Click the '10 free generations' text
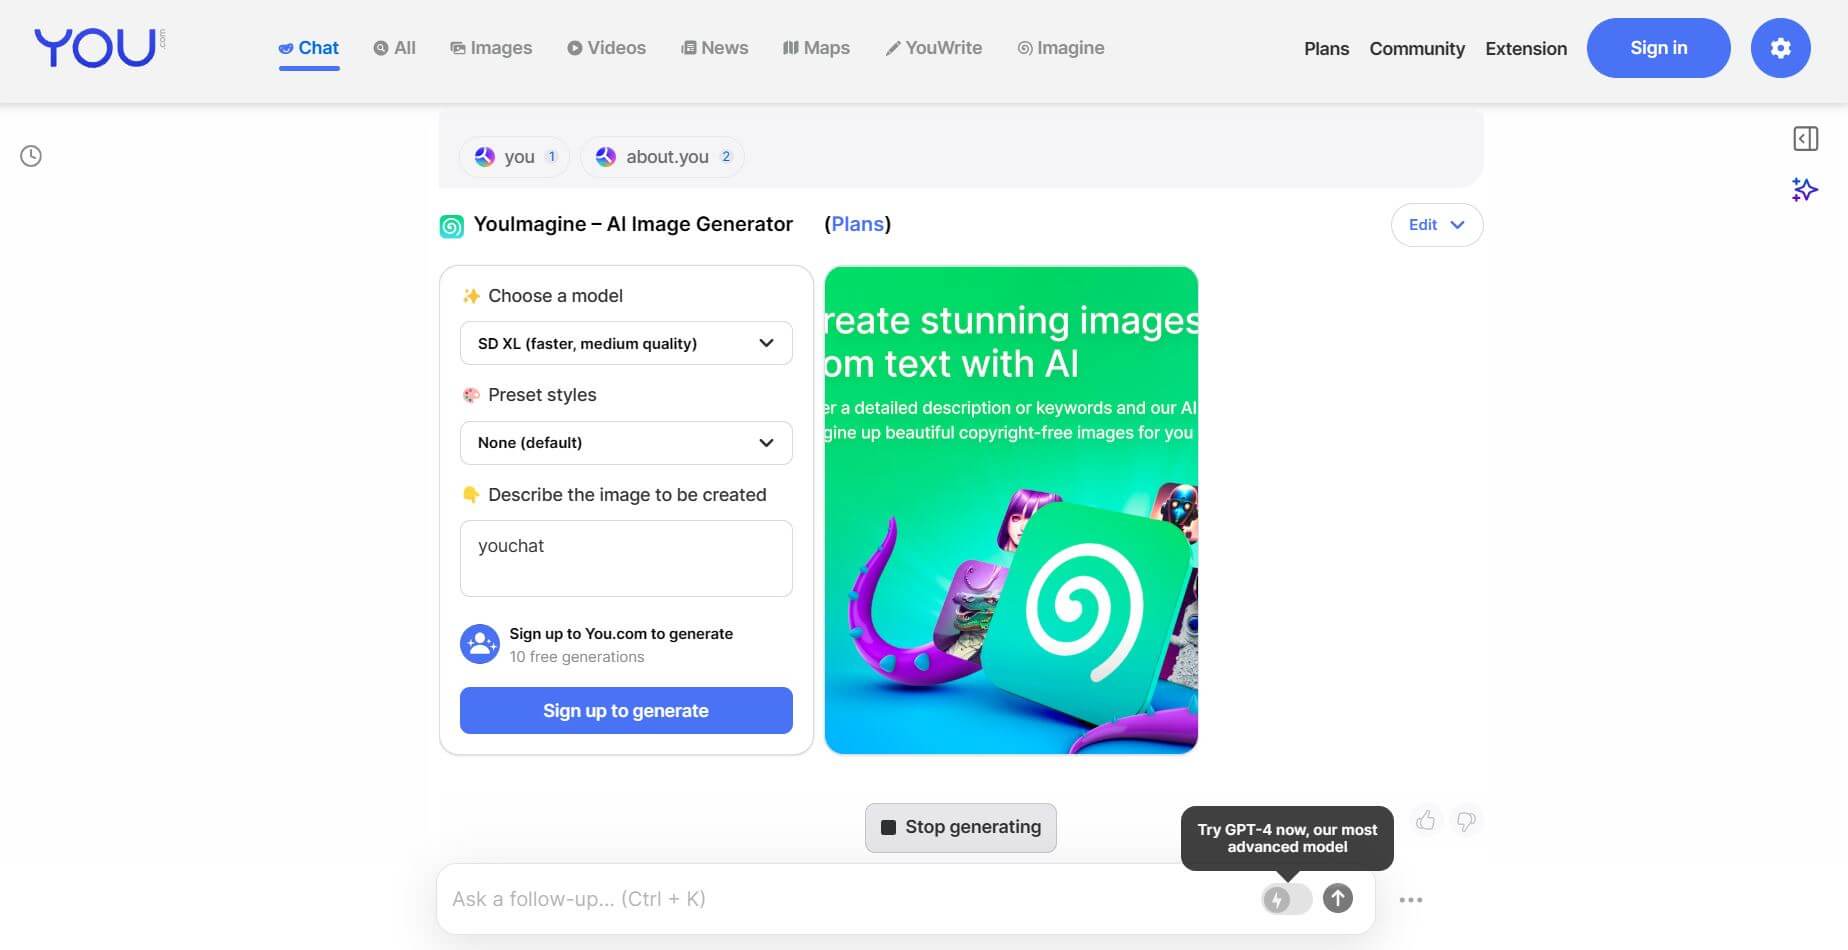This screenshot has width=1848, height=950. click(577, 657)
